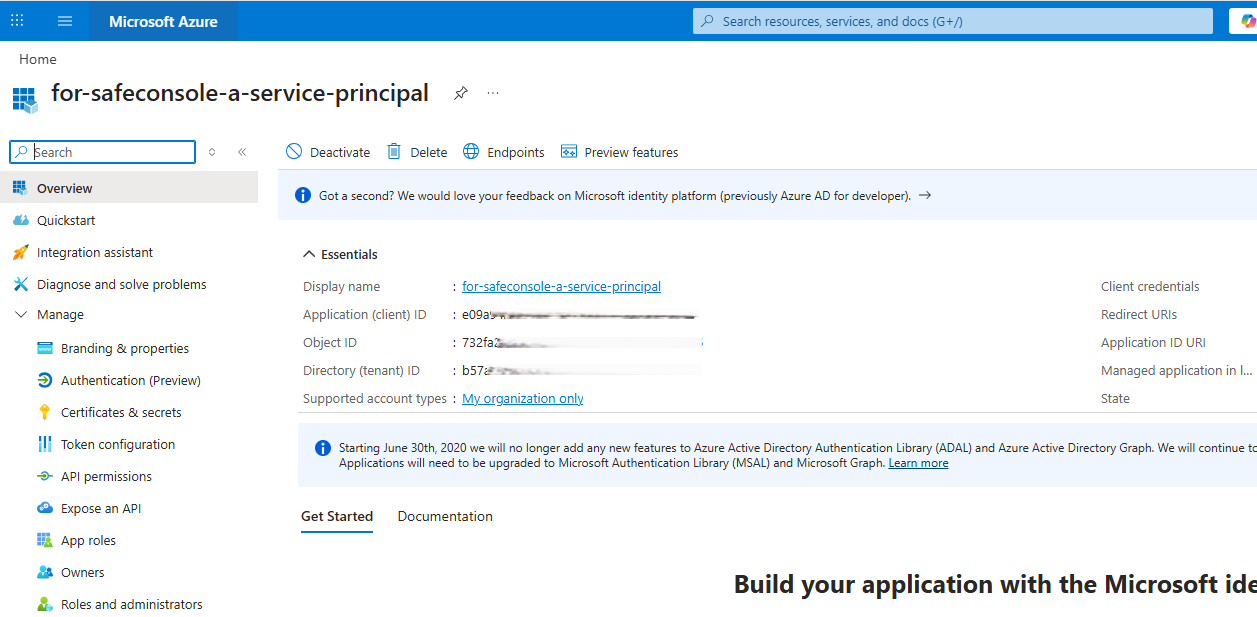Click the Deactivate prohibition icon
The image size is (1257, 617).
[294, 152]
